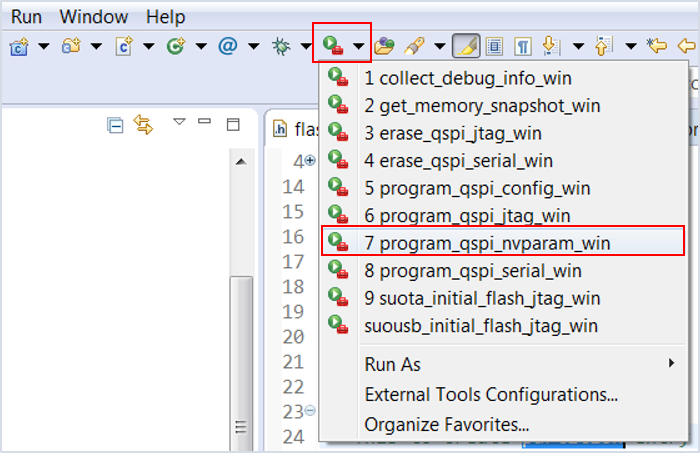Select 7 program_qspi_nvparam_win from menu
The width and height of the screenshot is (700, 453).
(487, 243)
